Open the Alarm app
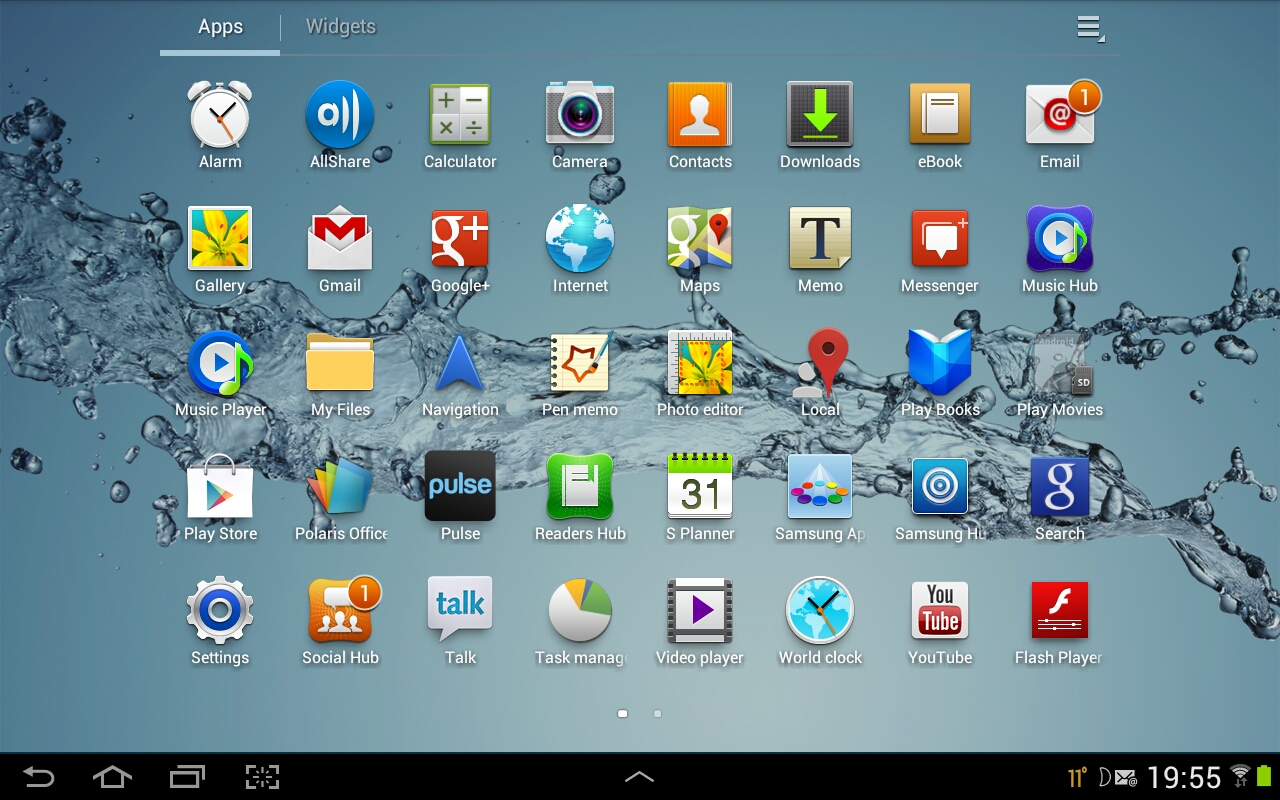 (220, 117)
